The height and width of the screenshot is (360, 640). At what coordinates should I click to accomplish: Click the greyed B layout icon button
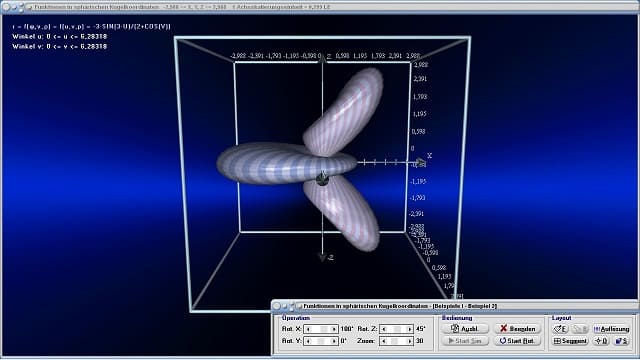(580, 329)
